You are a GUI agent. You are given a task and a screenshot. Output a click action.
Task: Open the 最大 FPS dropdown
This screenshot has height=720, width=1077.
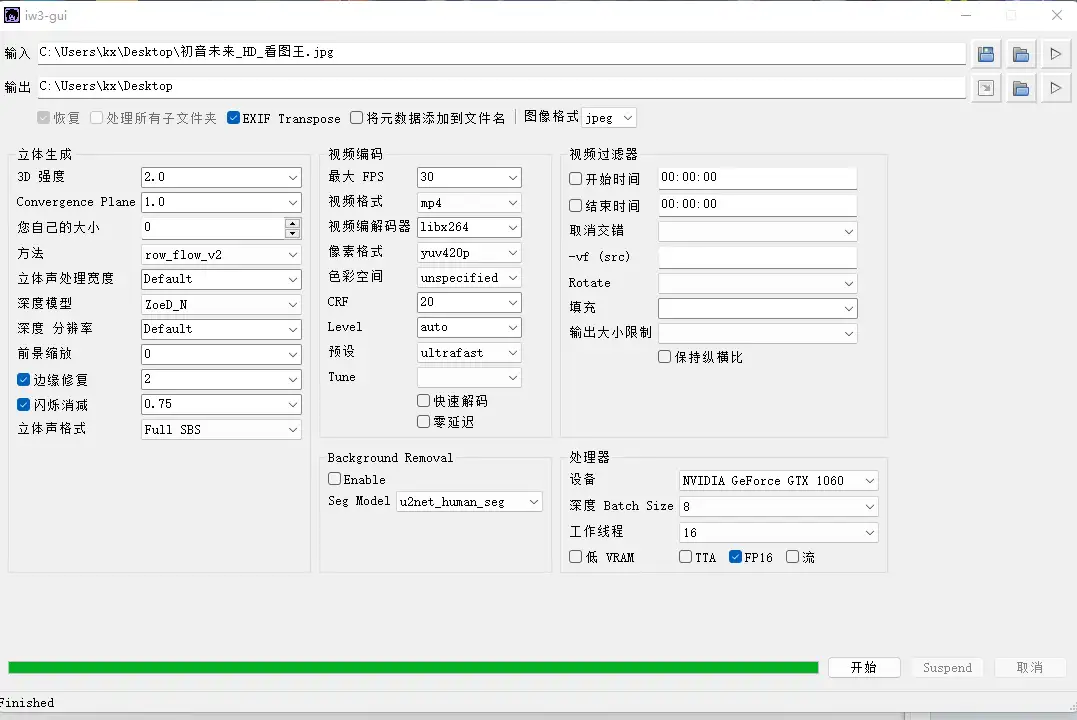pyautogui.click(x=469, y=177)
